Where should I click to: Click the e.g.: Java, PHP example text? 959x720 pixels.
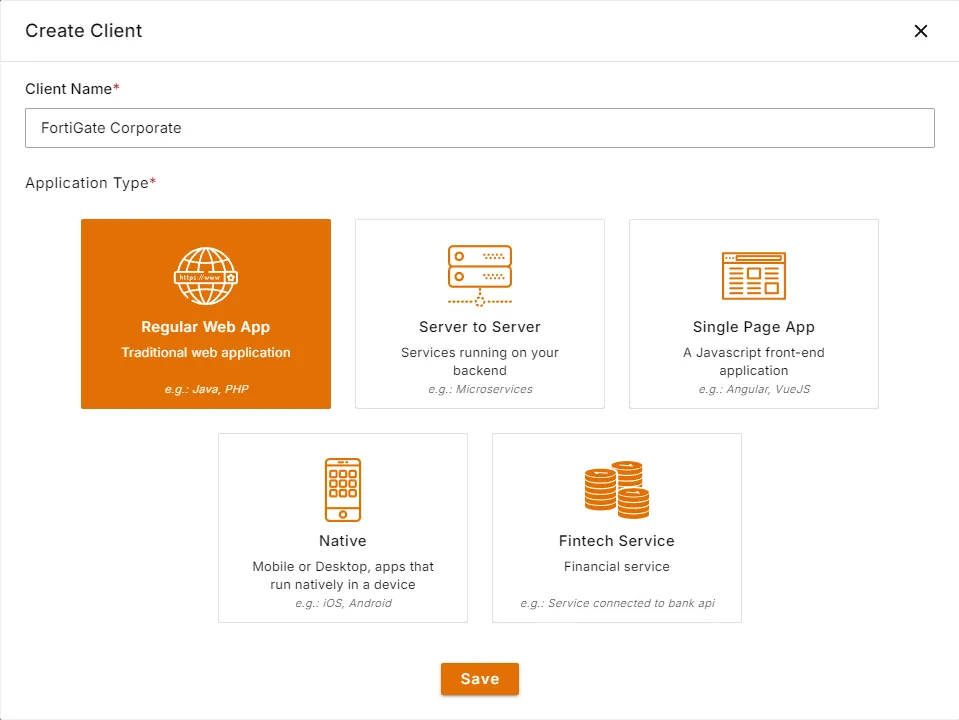[x=205, y=389]
